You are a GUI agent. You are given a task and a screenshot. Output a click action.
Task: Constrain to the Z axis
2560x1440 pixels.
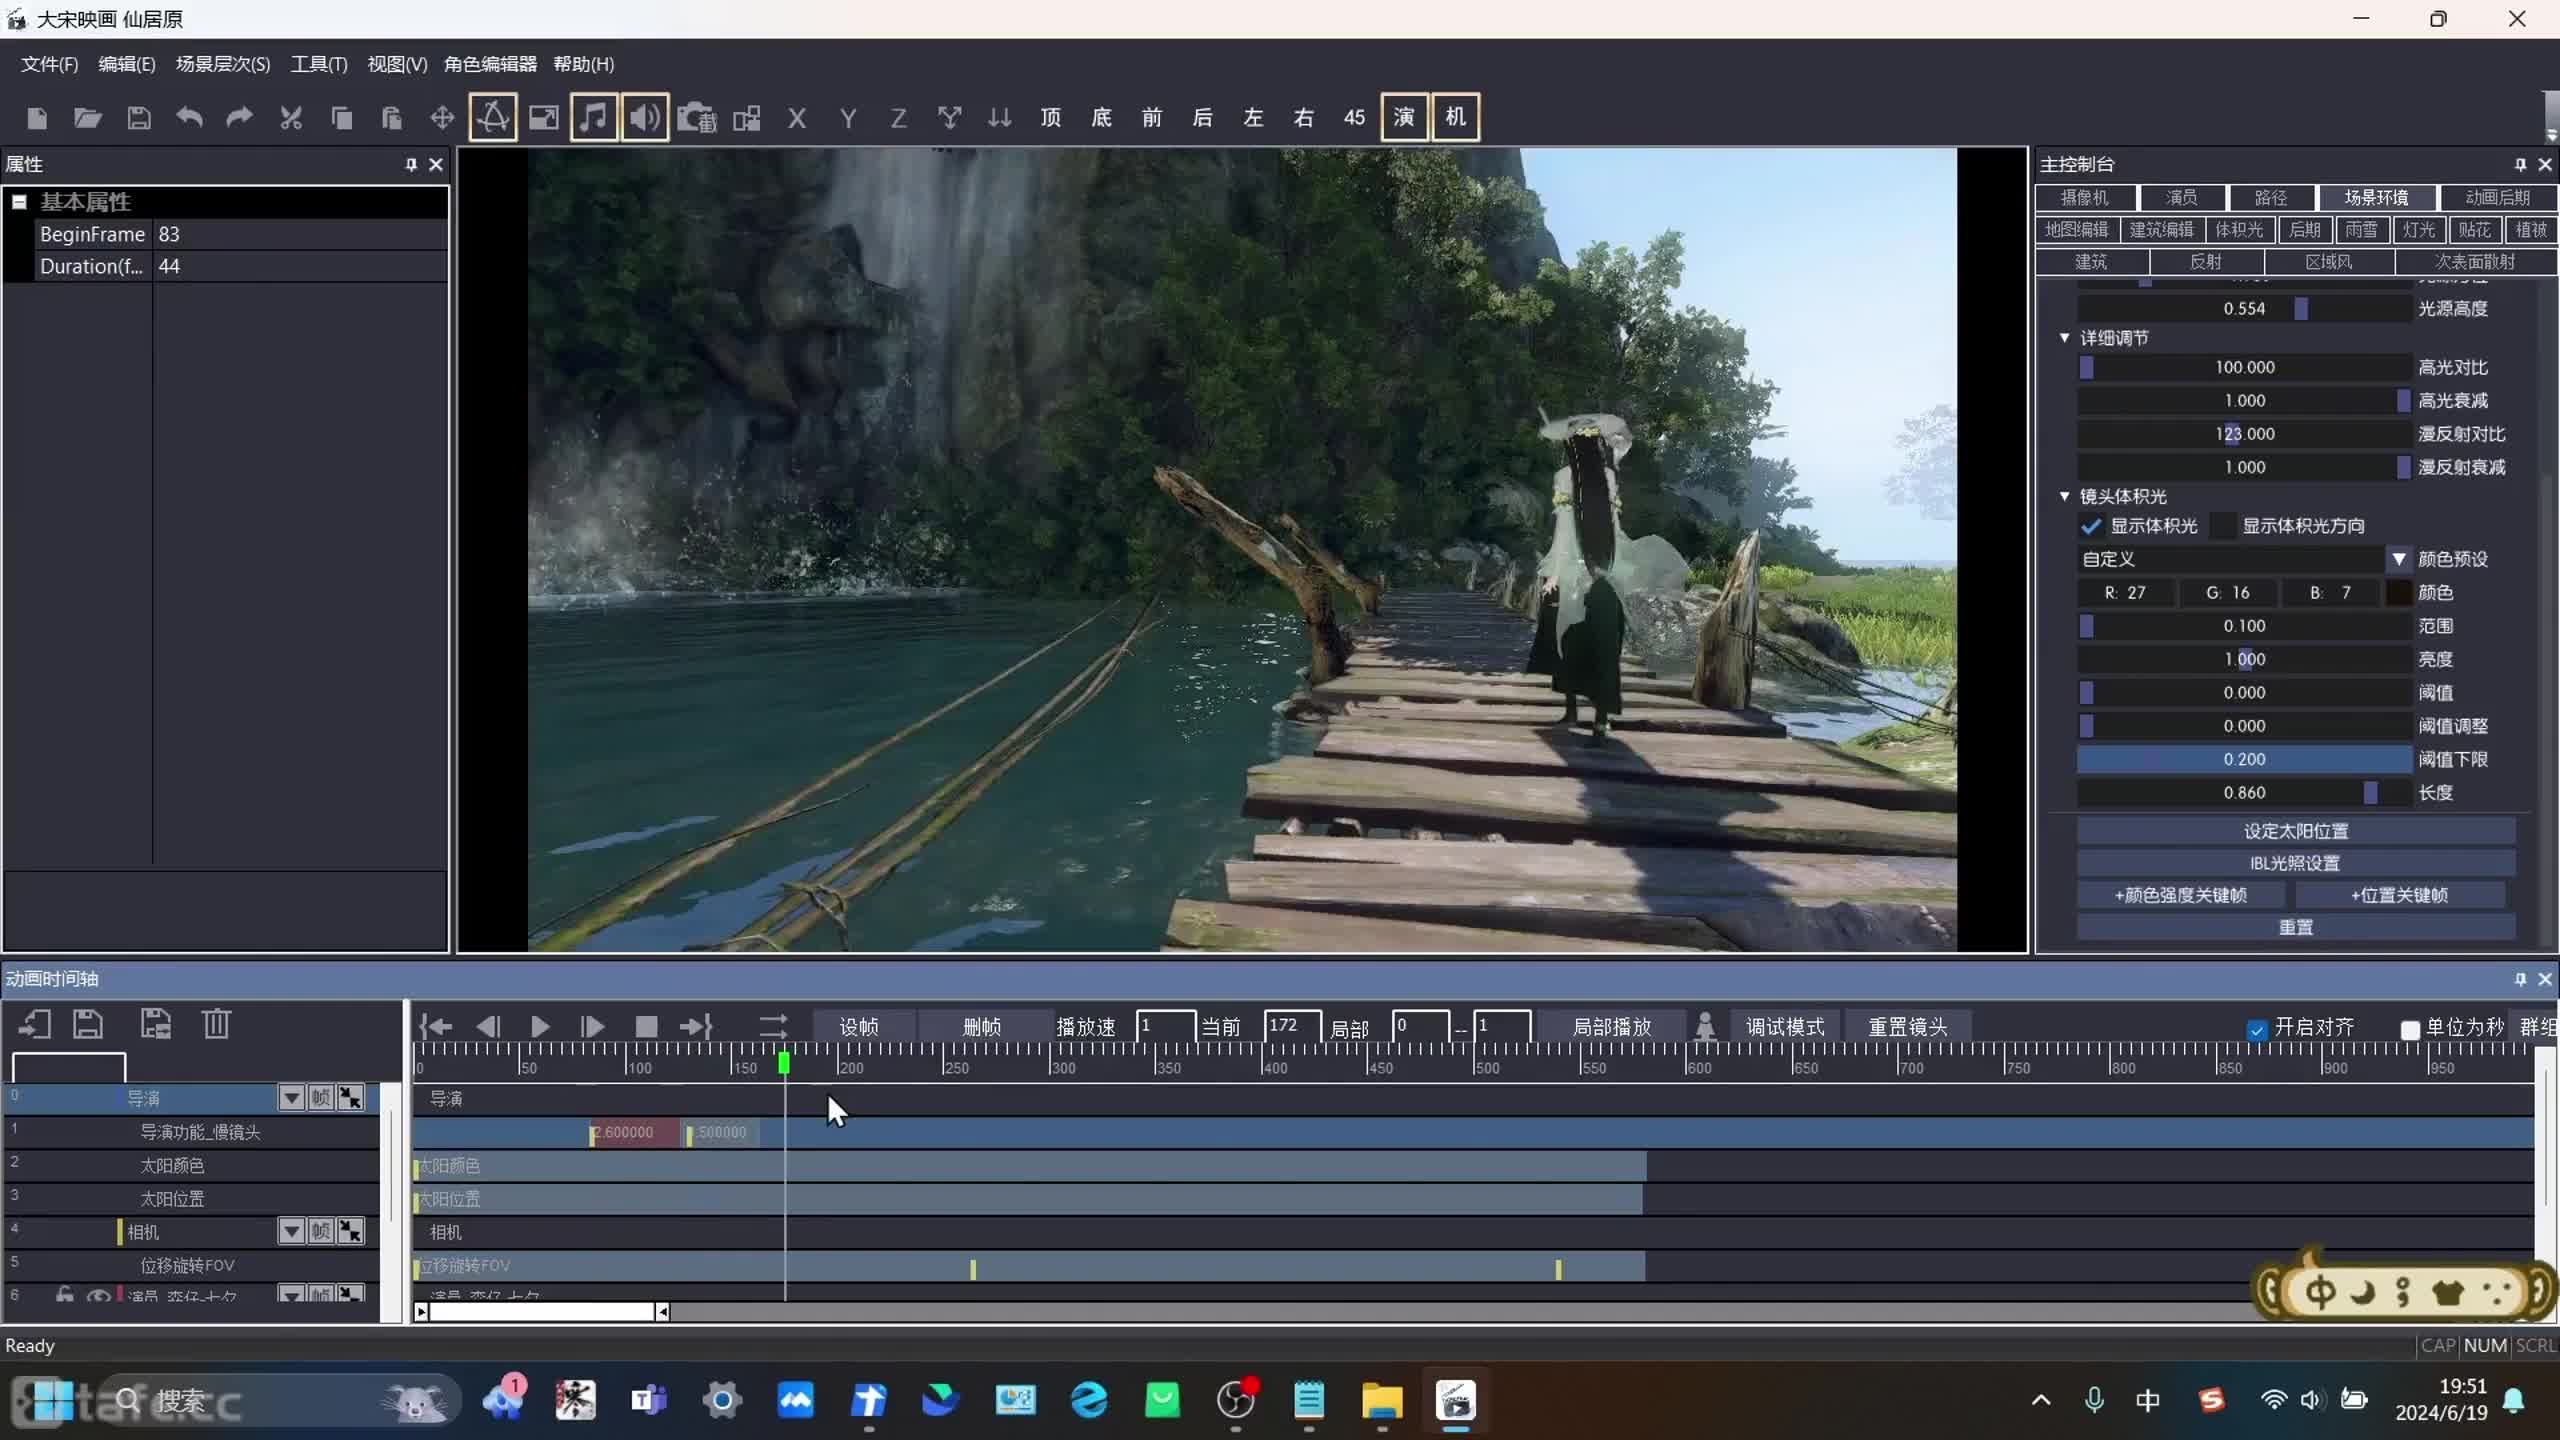click(x=898, y=118)
